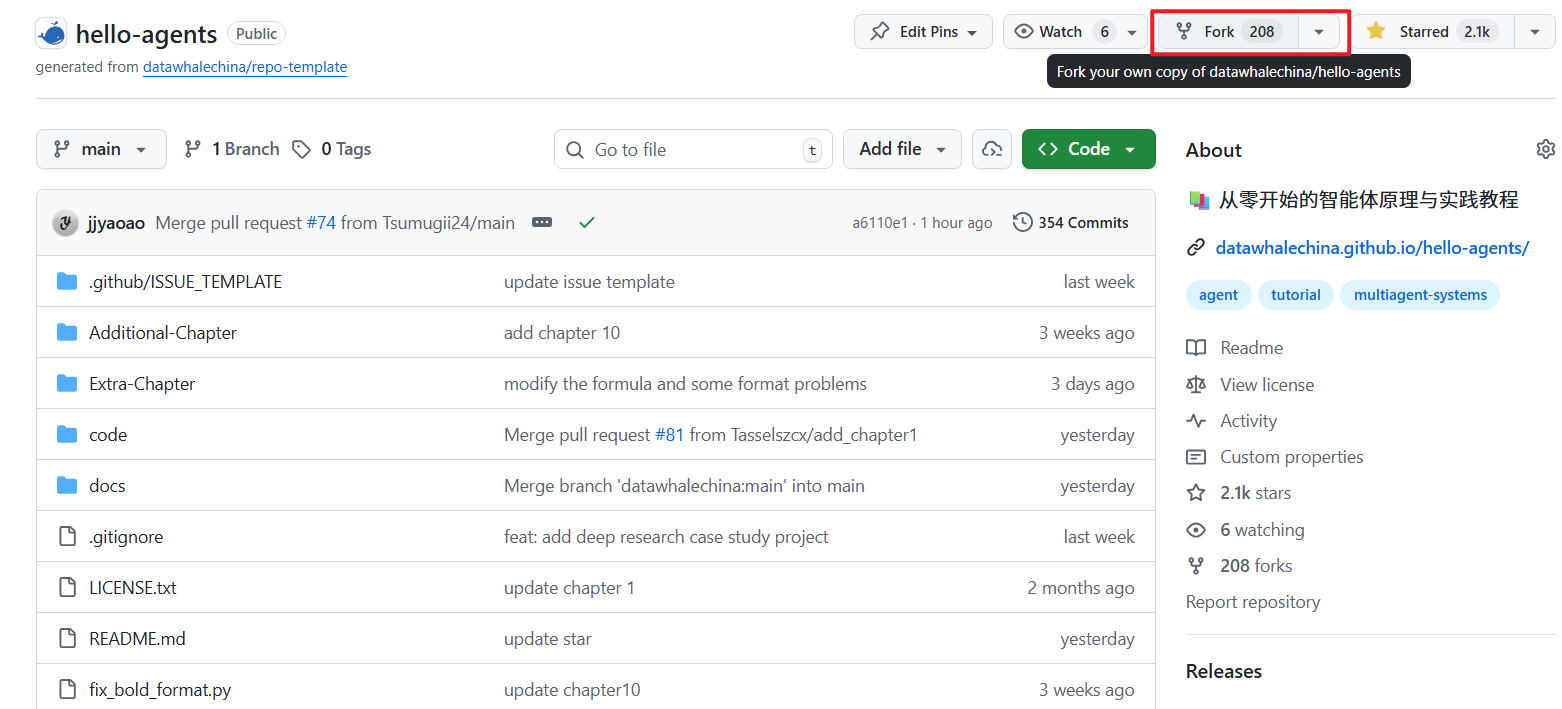The width and height of the screenshot is (1562, 709).
Task: Open the main branch dropdown
Action: (x=100, y=149)
